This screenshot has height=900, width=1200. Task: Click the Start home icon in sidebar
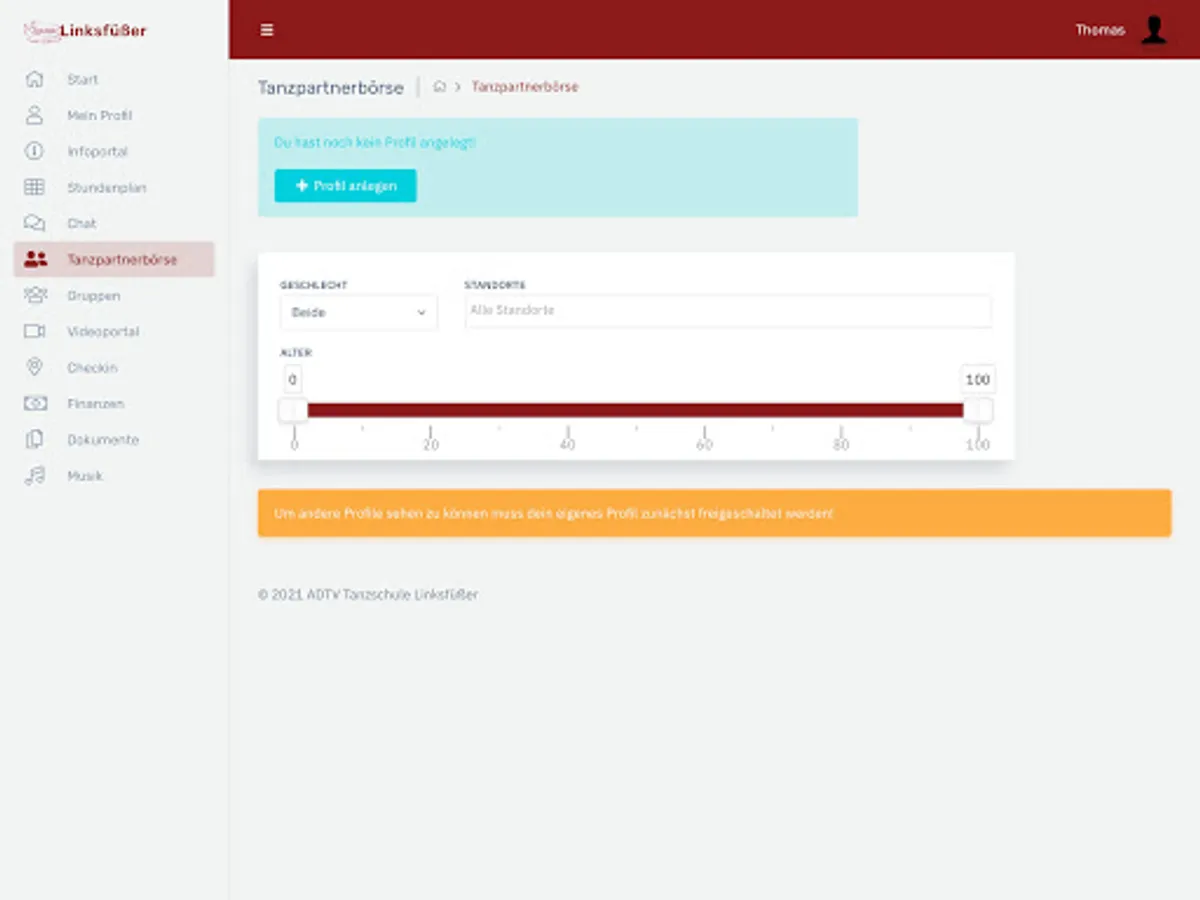click(x=34, y=79)
